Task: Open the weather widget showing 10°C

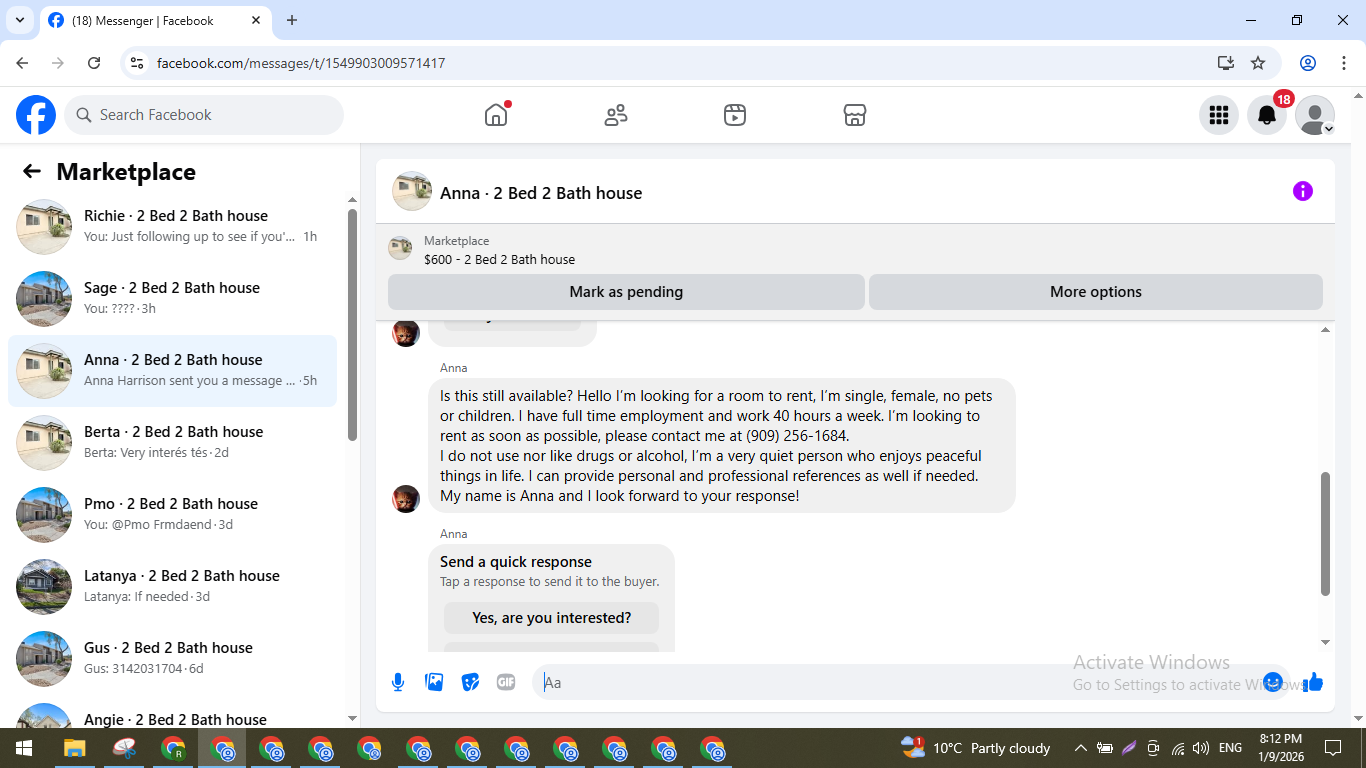Action: (975, 748)
